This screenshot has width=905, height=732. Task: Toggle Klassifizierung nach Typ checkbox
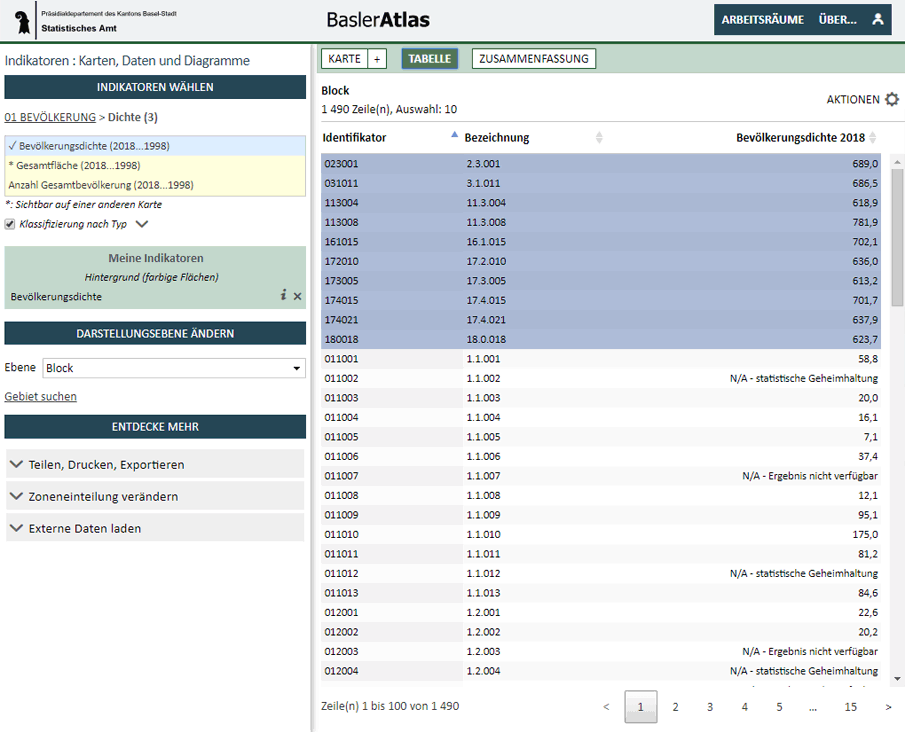(x=10, y=224)
